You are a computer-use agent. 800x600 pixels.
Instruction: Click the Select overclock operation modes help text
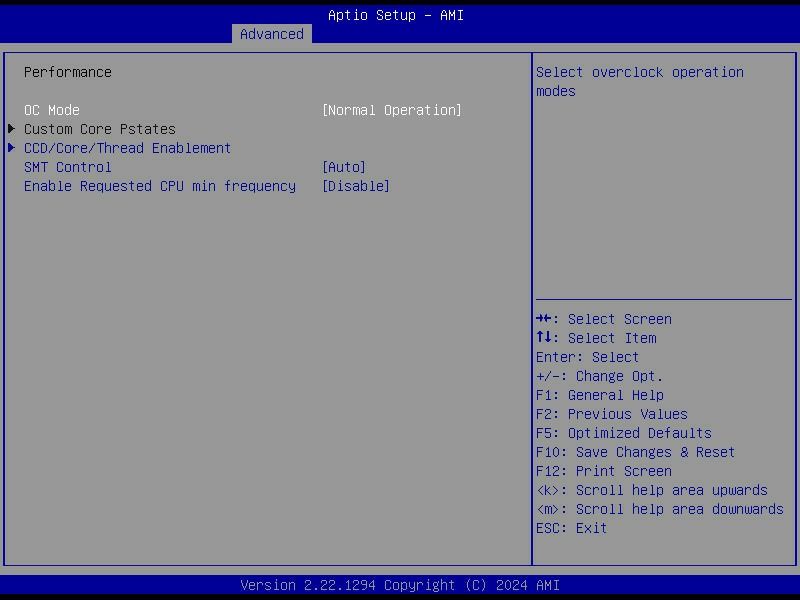tap(640, 82)
